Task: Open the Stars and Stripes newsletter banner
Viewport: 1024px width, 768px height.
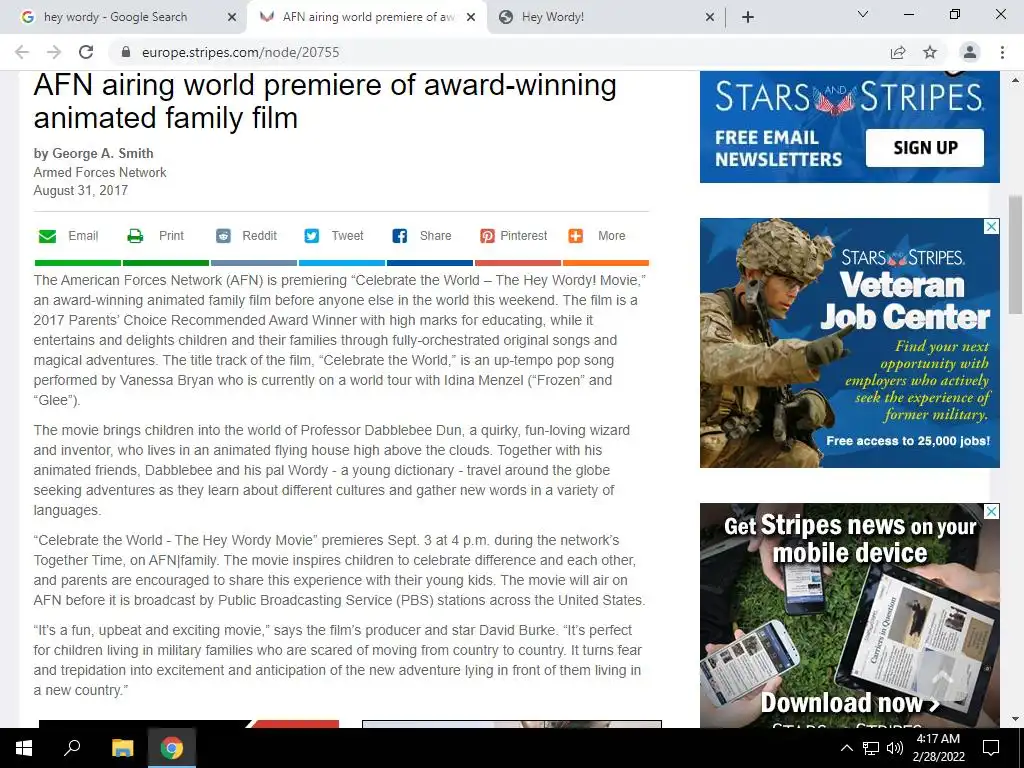Action: 850,127
